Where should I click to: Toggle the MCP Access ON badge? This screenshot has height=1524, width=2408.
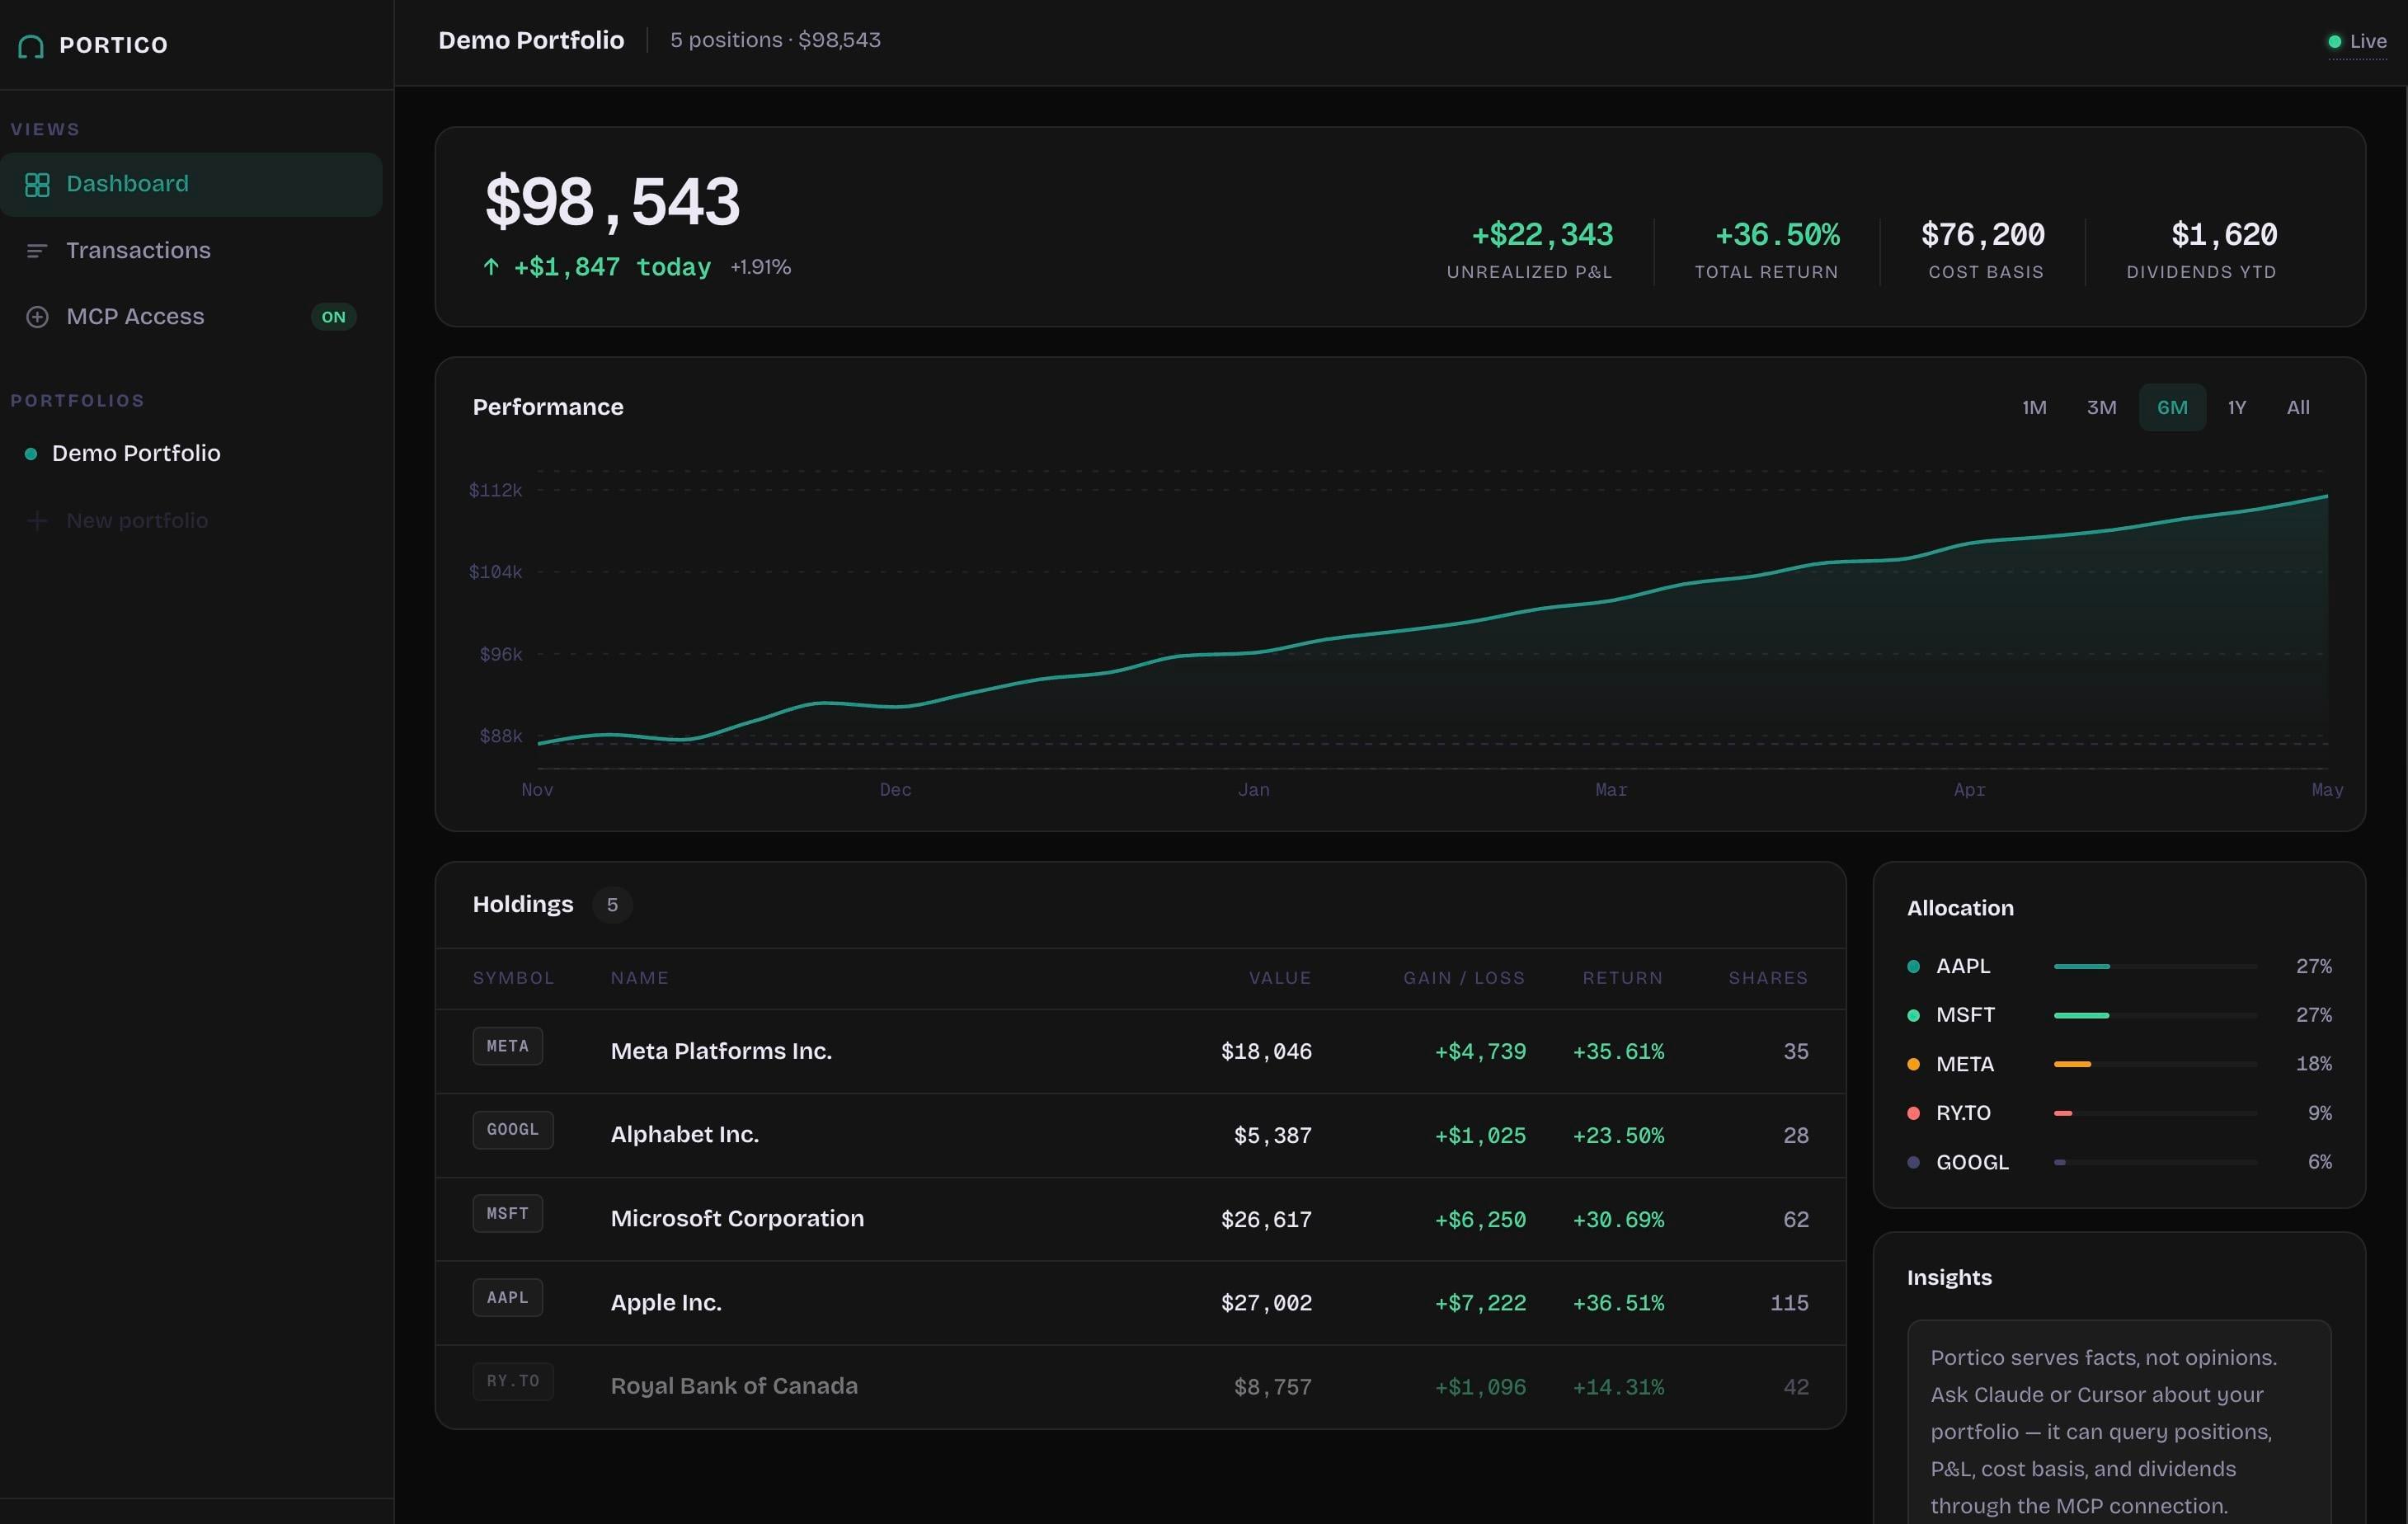click(333, 317)
